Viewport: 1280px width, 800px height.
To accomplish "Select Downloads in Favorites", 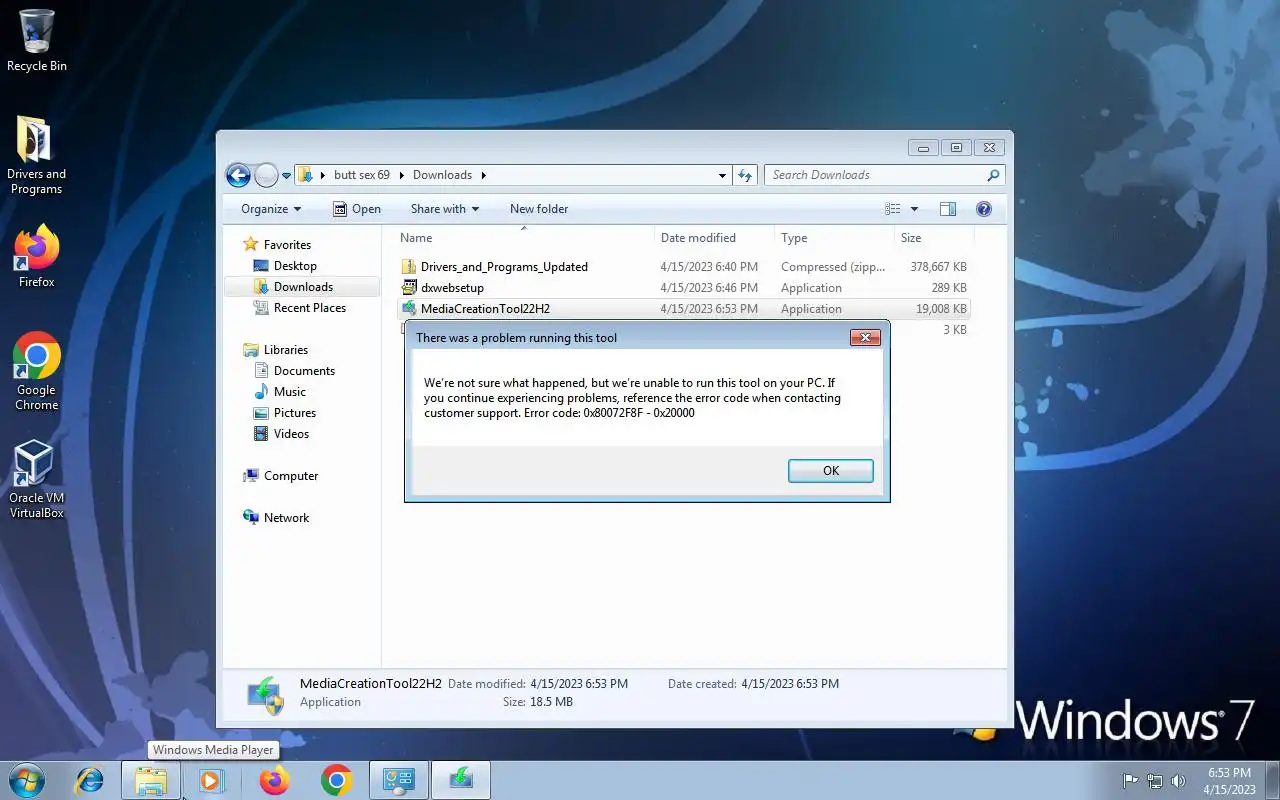I will coord(303,287).
